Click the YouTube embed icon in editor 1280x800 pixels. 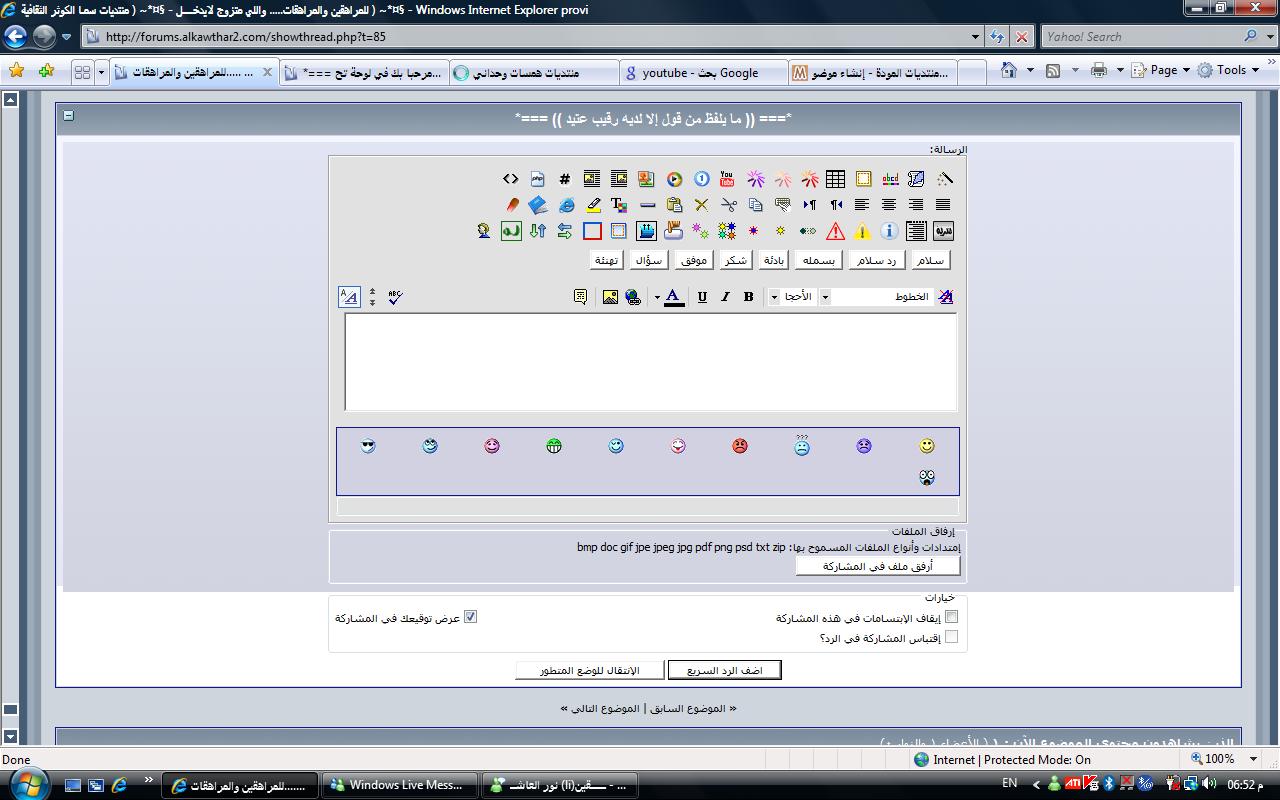(727, 179)
